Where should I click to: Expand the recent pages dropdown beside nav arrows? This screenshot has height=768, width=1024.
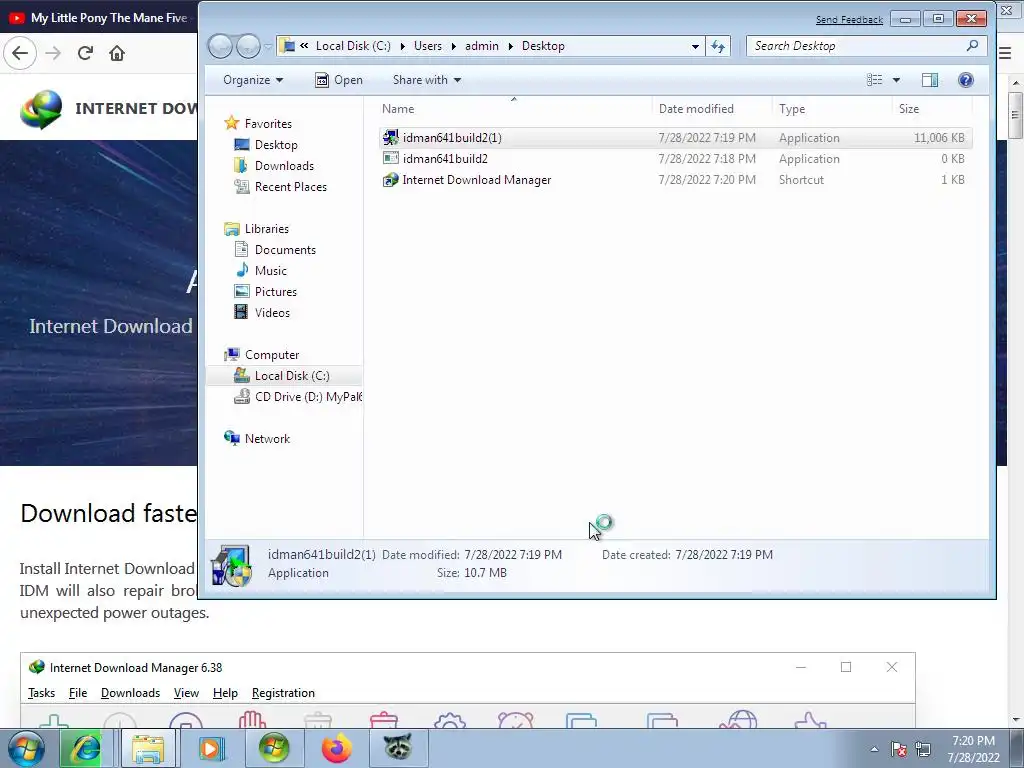[268, 46]
